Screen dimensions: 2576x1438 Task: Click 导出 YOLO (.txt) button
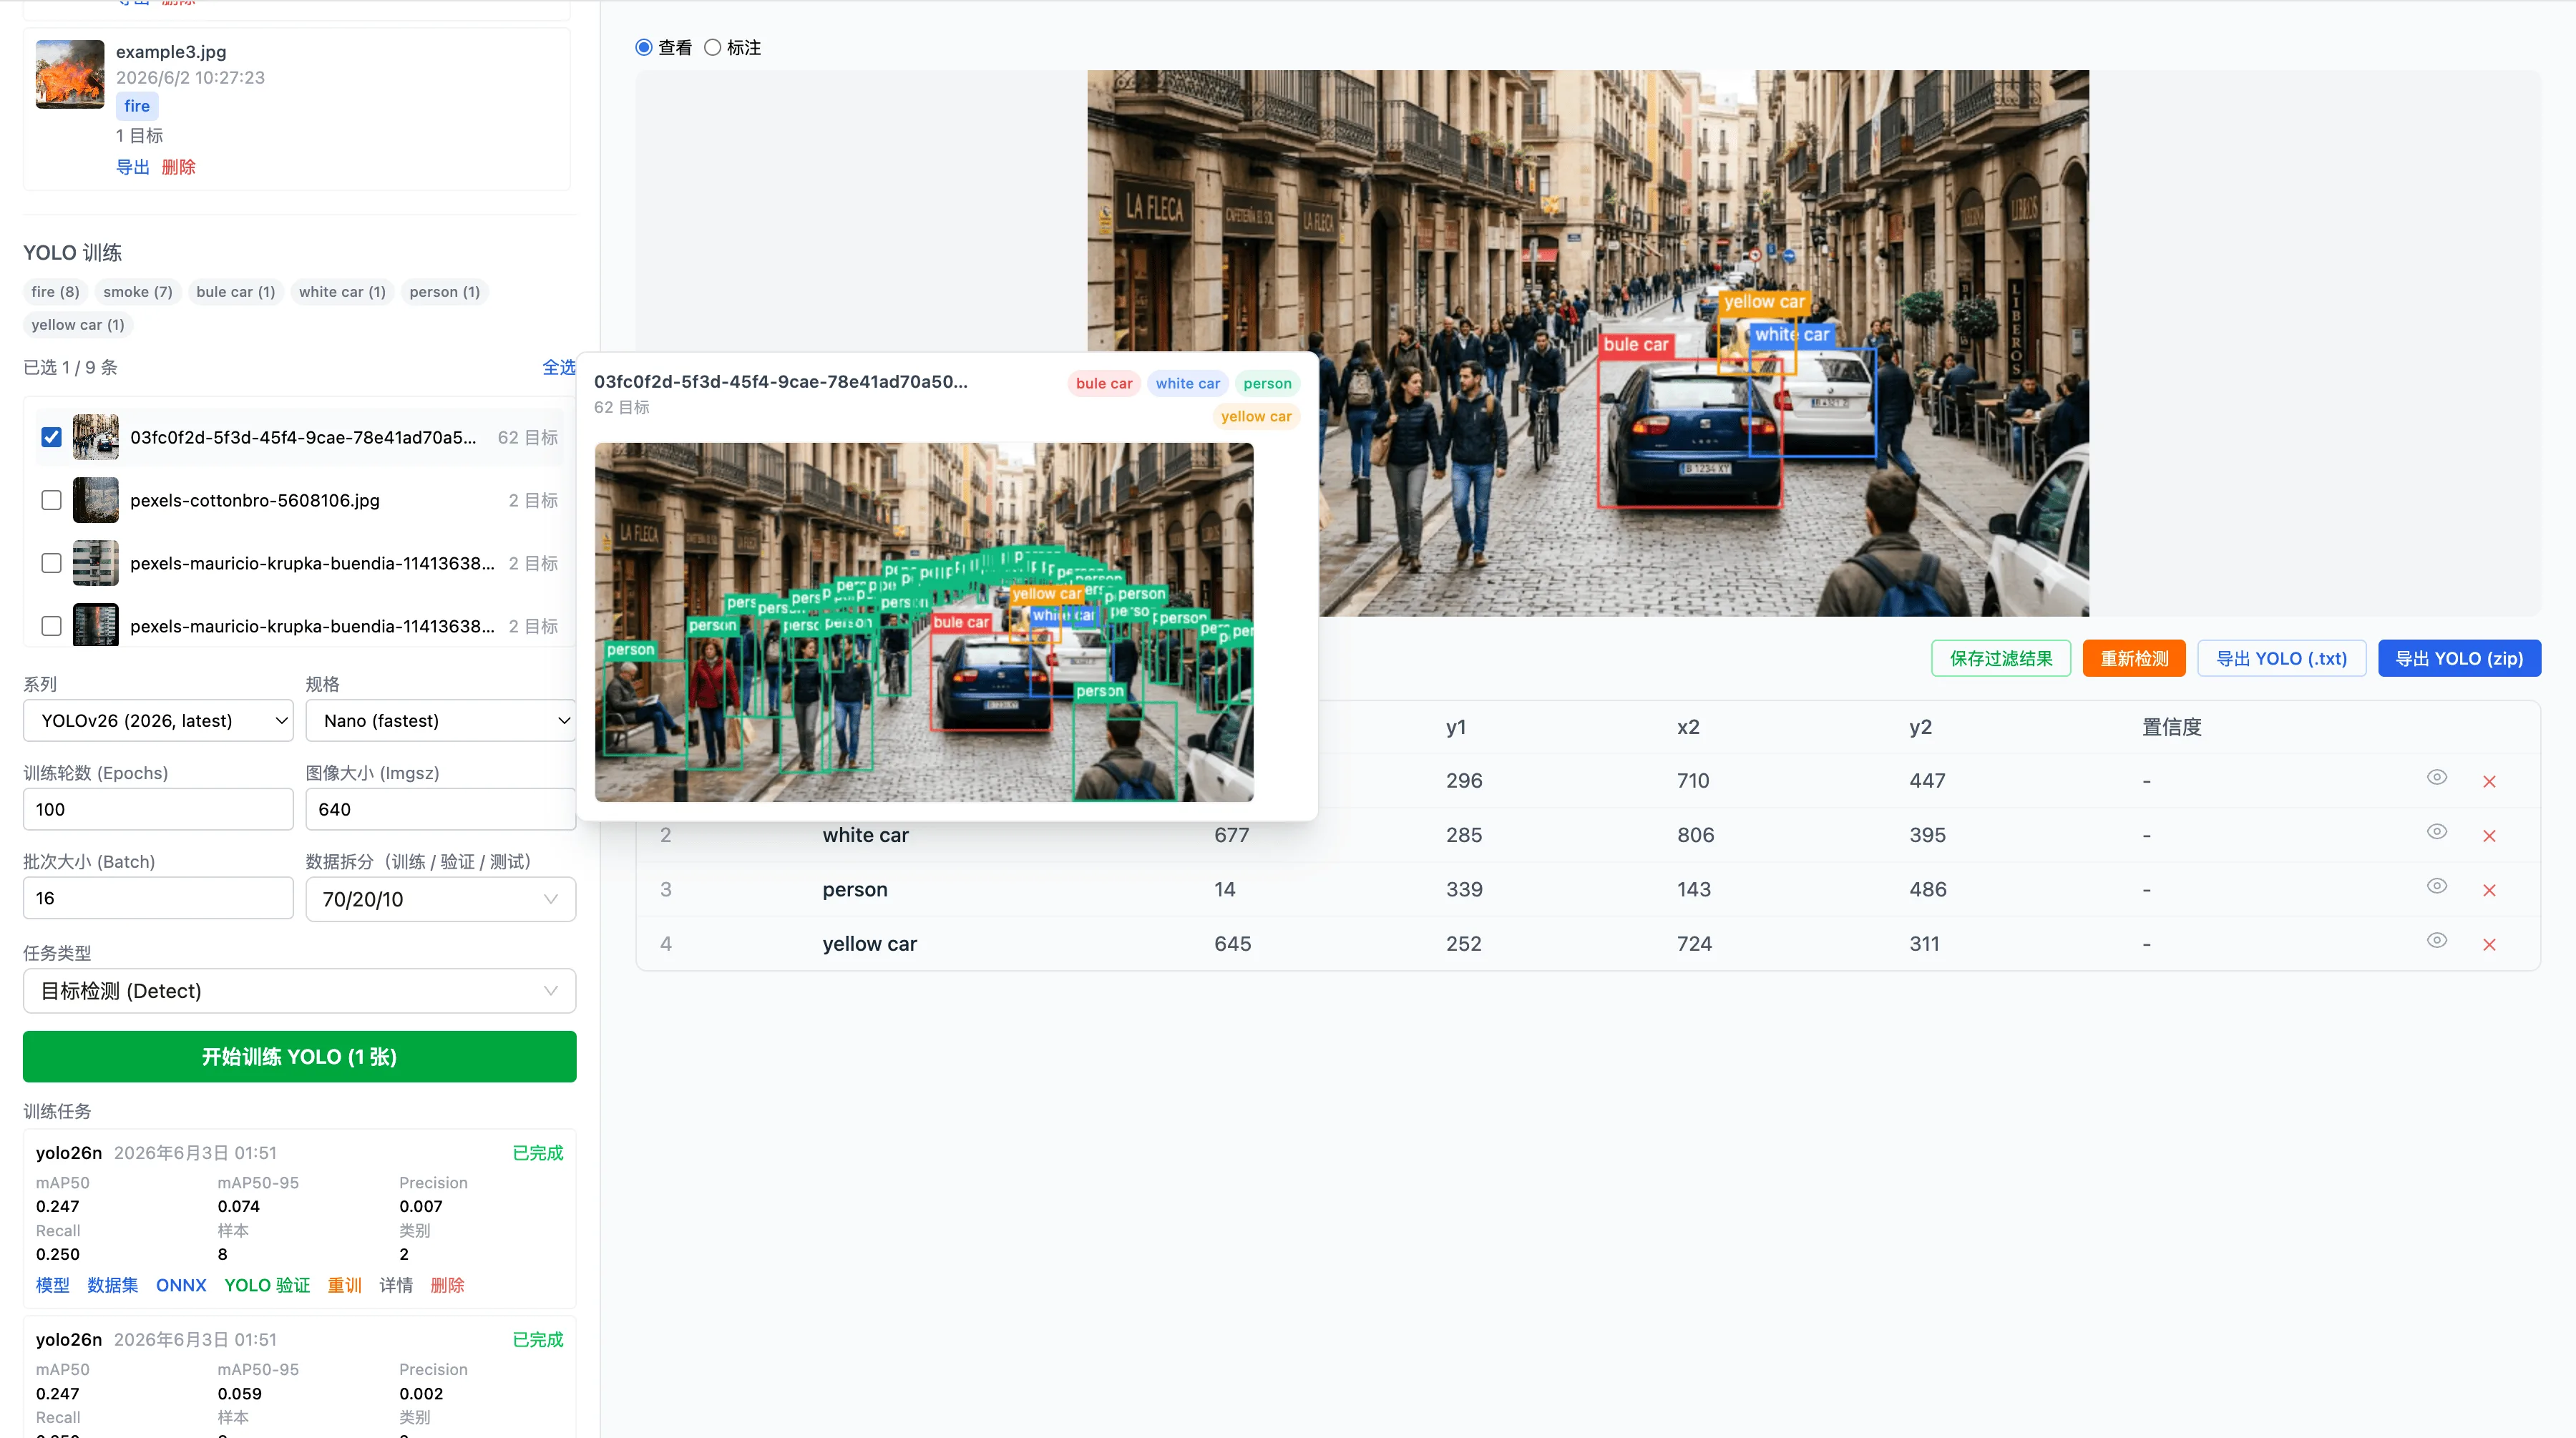[x=2281, y=658]
